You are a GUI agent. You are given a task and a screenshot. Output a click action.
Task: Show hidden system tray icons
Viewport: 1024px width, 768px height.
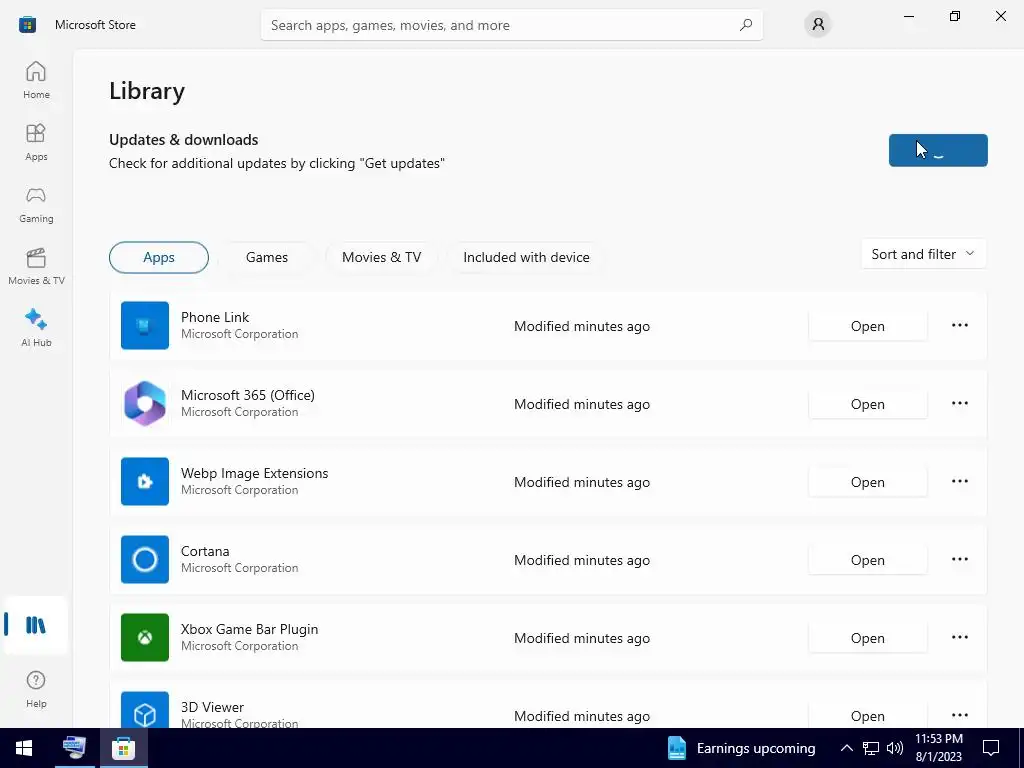(846, 748)
